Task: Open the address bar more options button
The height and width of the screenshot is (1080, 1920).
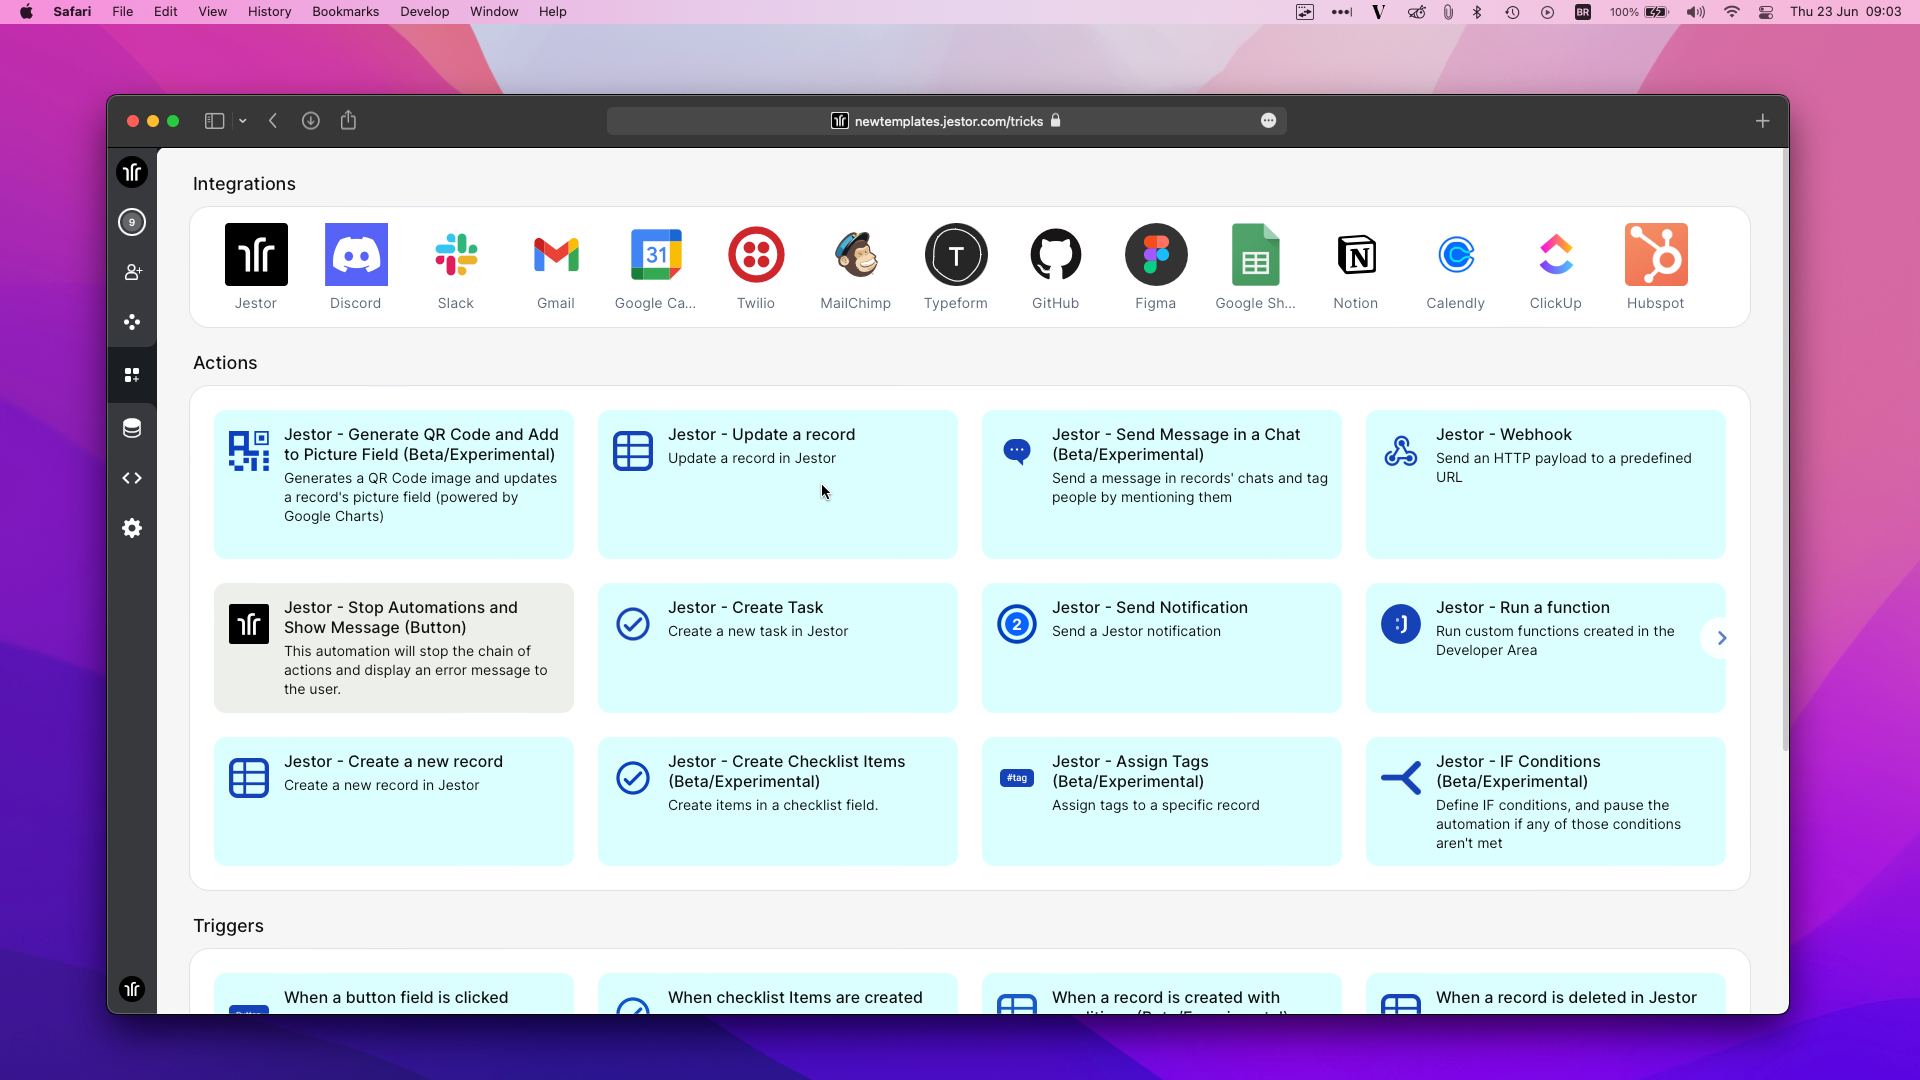Action: (1268, 121)
